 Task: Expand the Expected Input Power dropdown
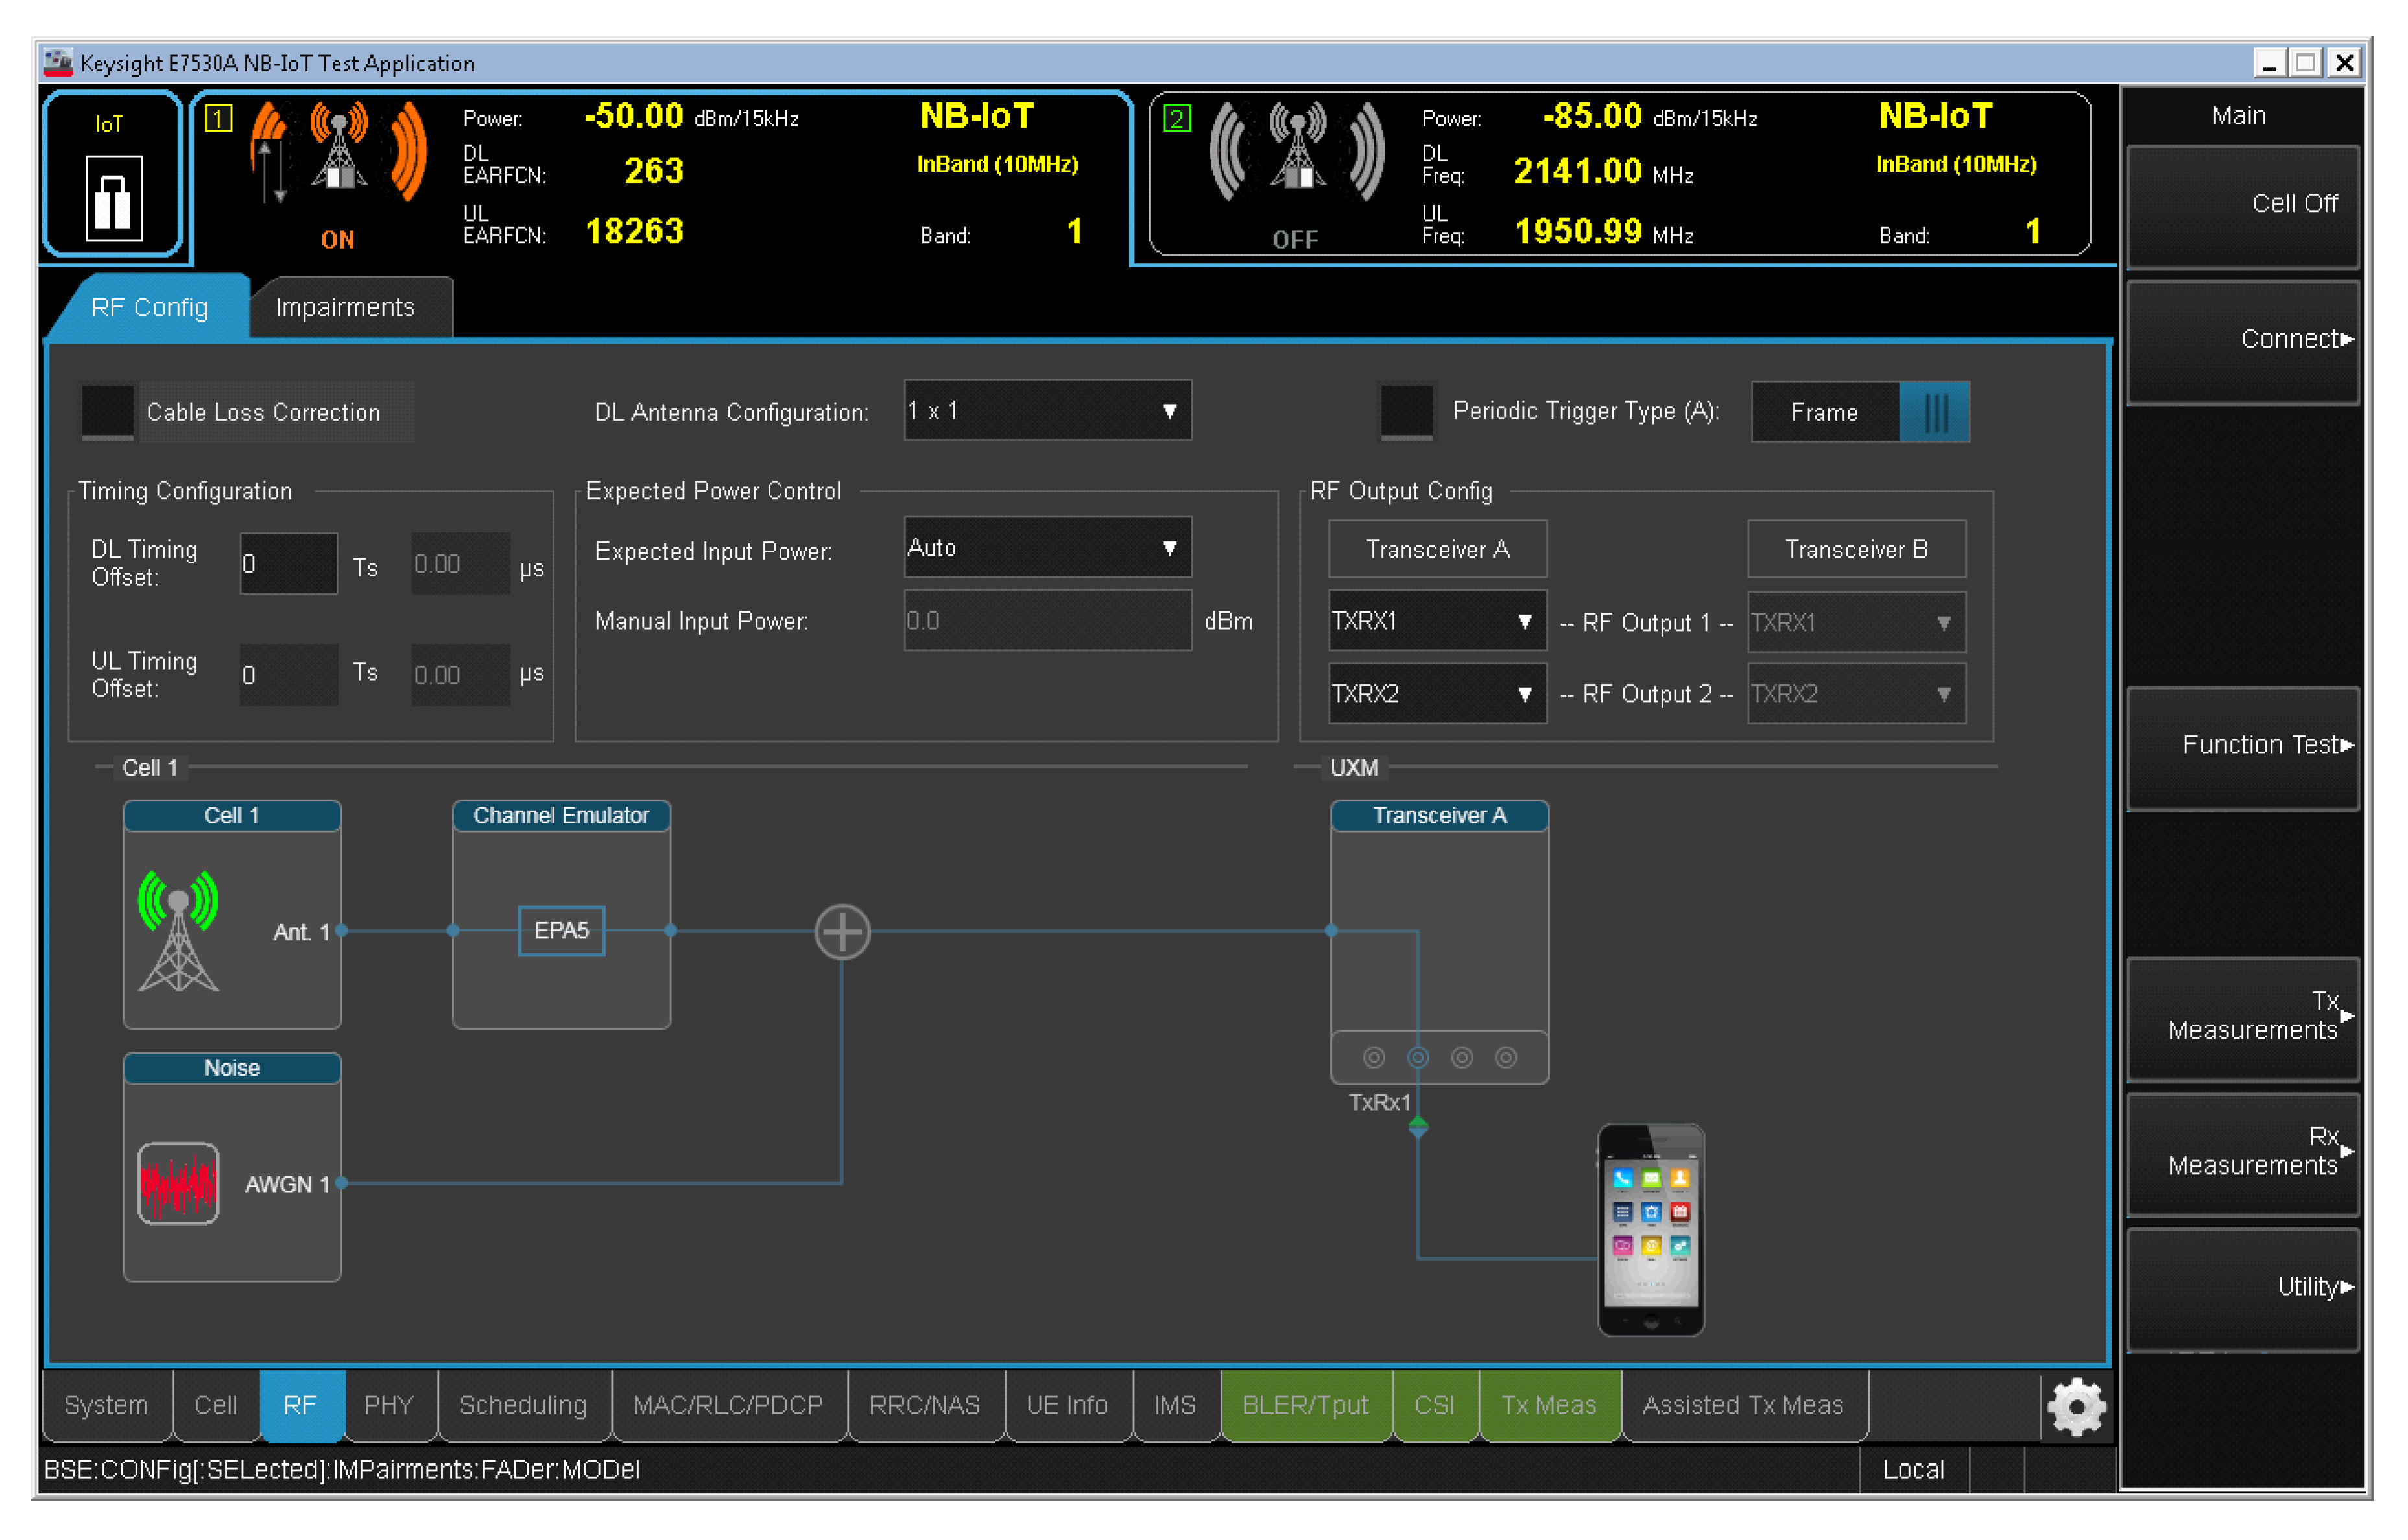click(1047, 547)
